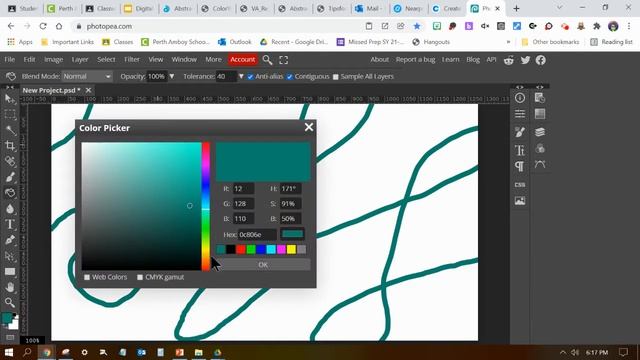
Task: Pick the yellow preset swatch
Action: pyautogui.click(x=291, y=249)
